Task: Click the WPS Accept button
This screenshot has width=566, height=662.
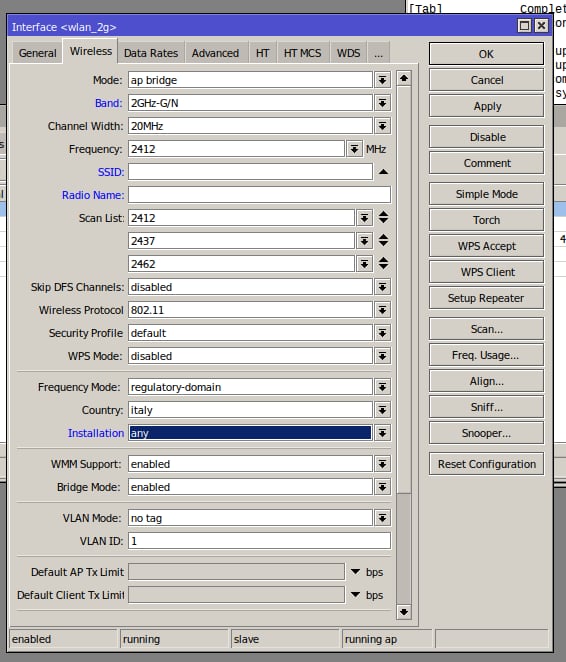Action: tap(486, 246)
